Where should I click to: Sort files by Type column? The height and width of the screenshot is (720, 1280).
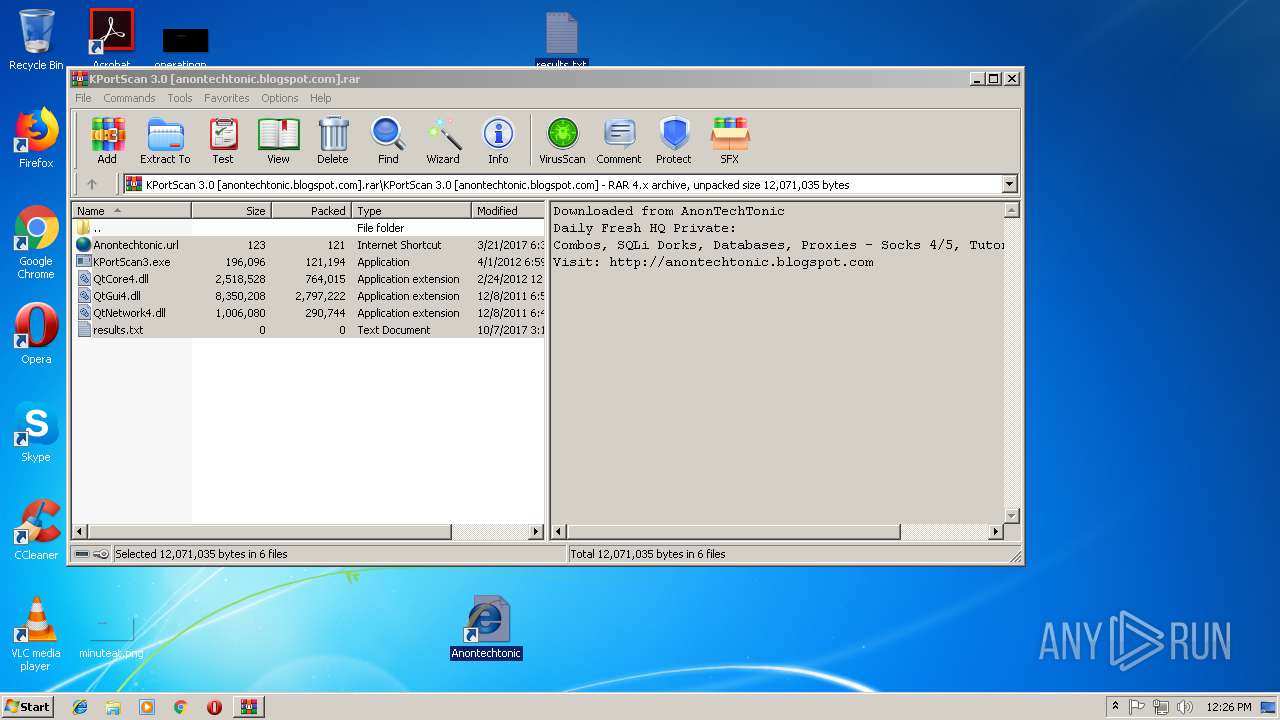(x=411, y=211)
